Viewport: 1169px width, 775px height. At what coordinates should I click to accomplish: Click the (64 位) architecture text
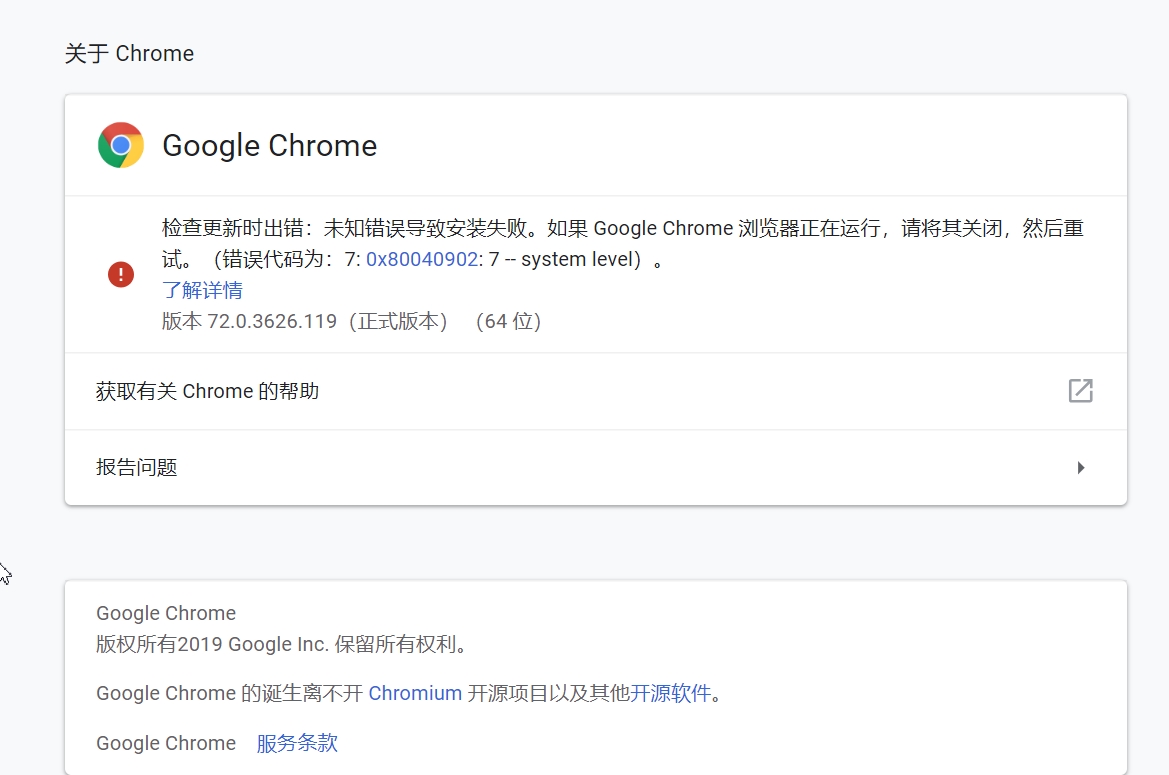click(x=507, y=322)
